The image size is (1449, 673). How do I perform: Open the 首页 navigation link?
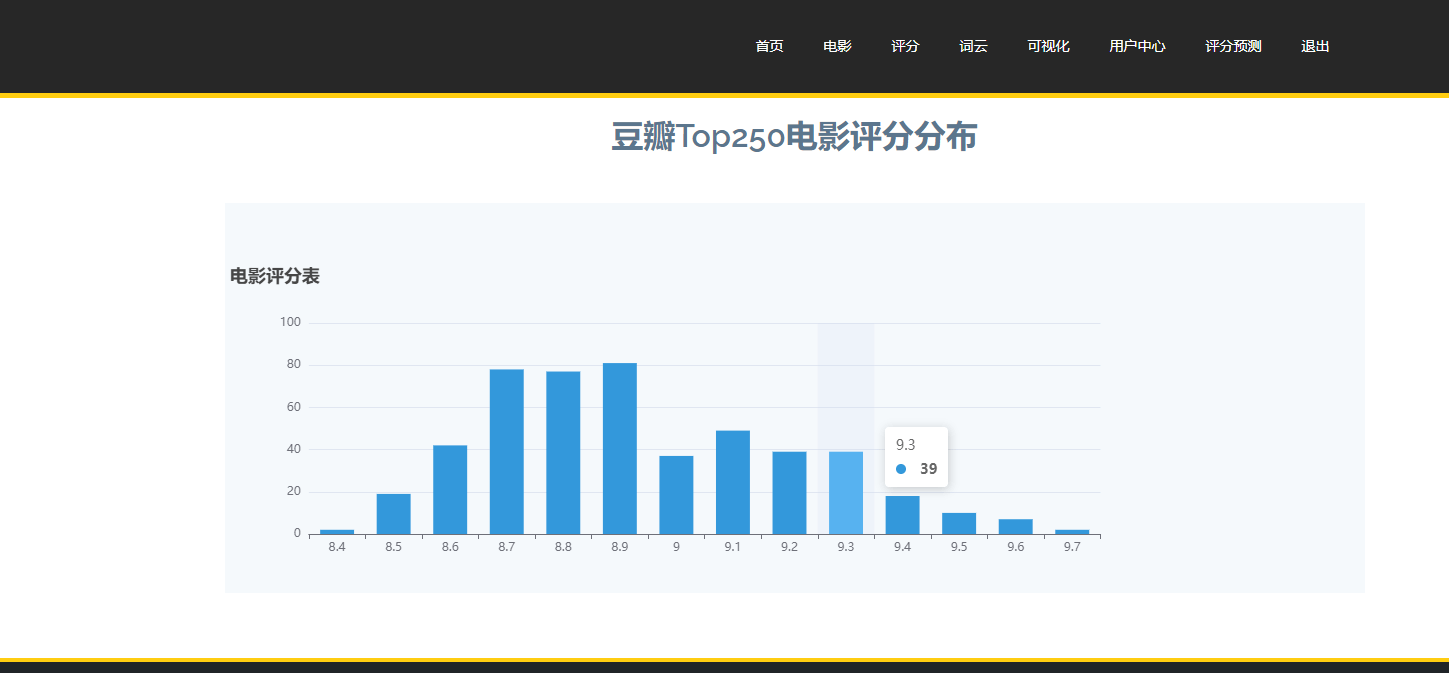[x=769, y=46]
